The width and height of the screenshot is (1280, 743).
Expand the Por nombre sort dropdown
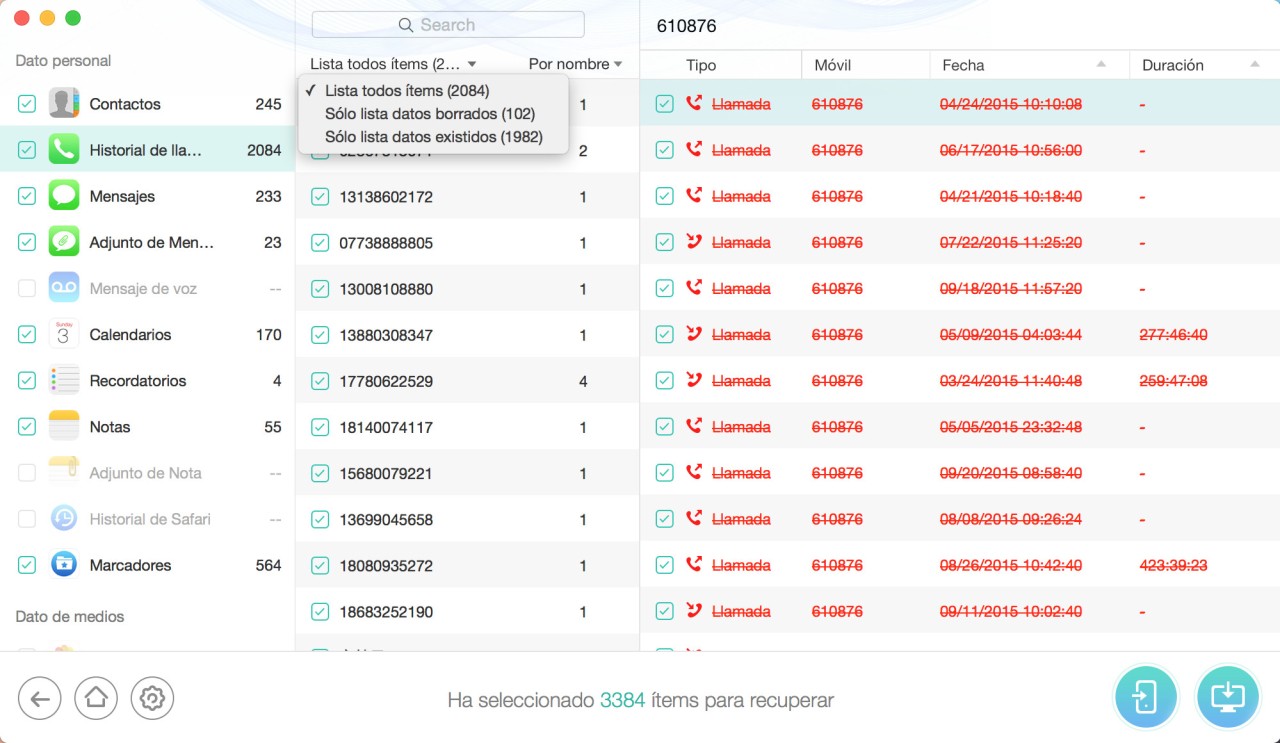575,64
